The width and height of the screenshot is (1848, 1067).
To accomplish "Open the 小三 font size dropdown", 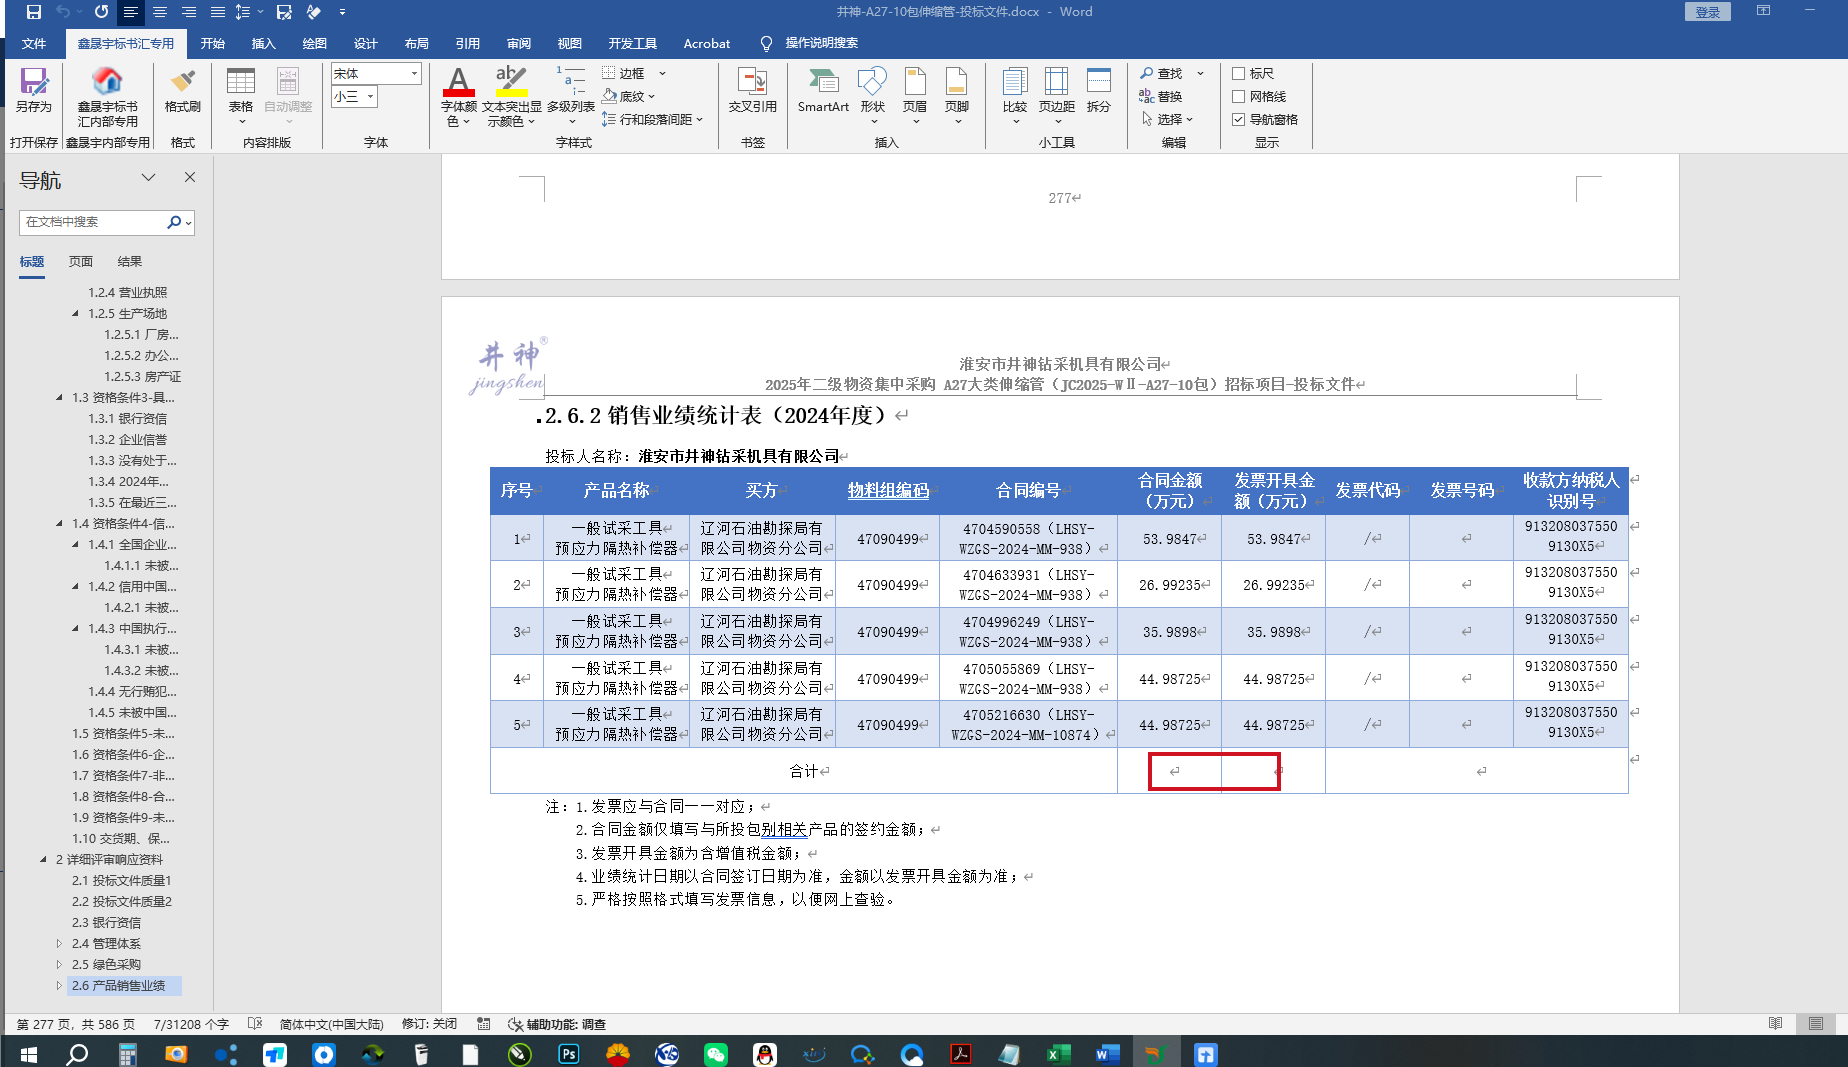I will pyautogui.click(x=371, y=97).
